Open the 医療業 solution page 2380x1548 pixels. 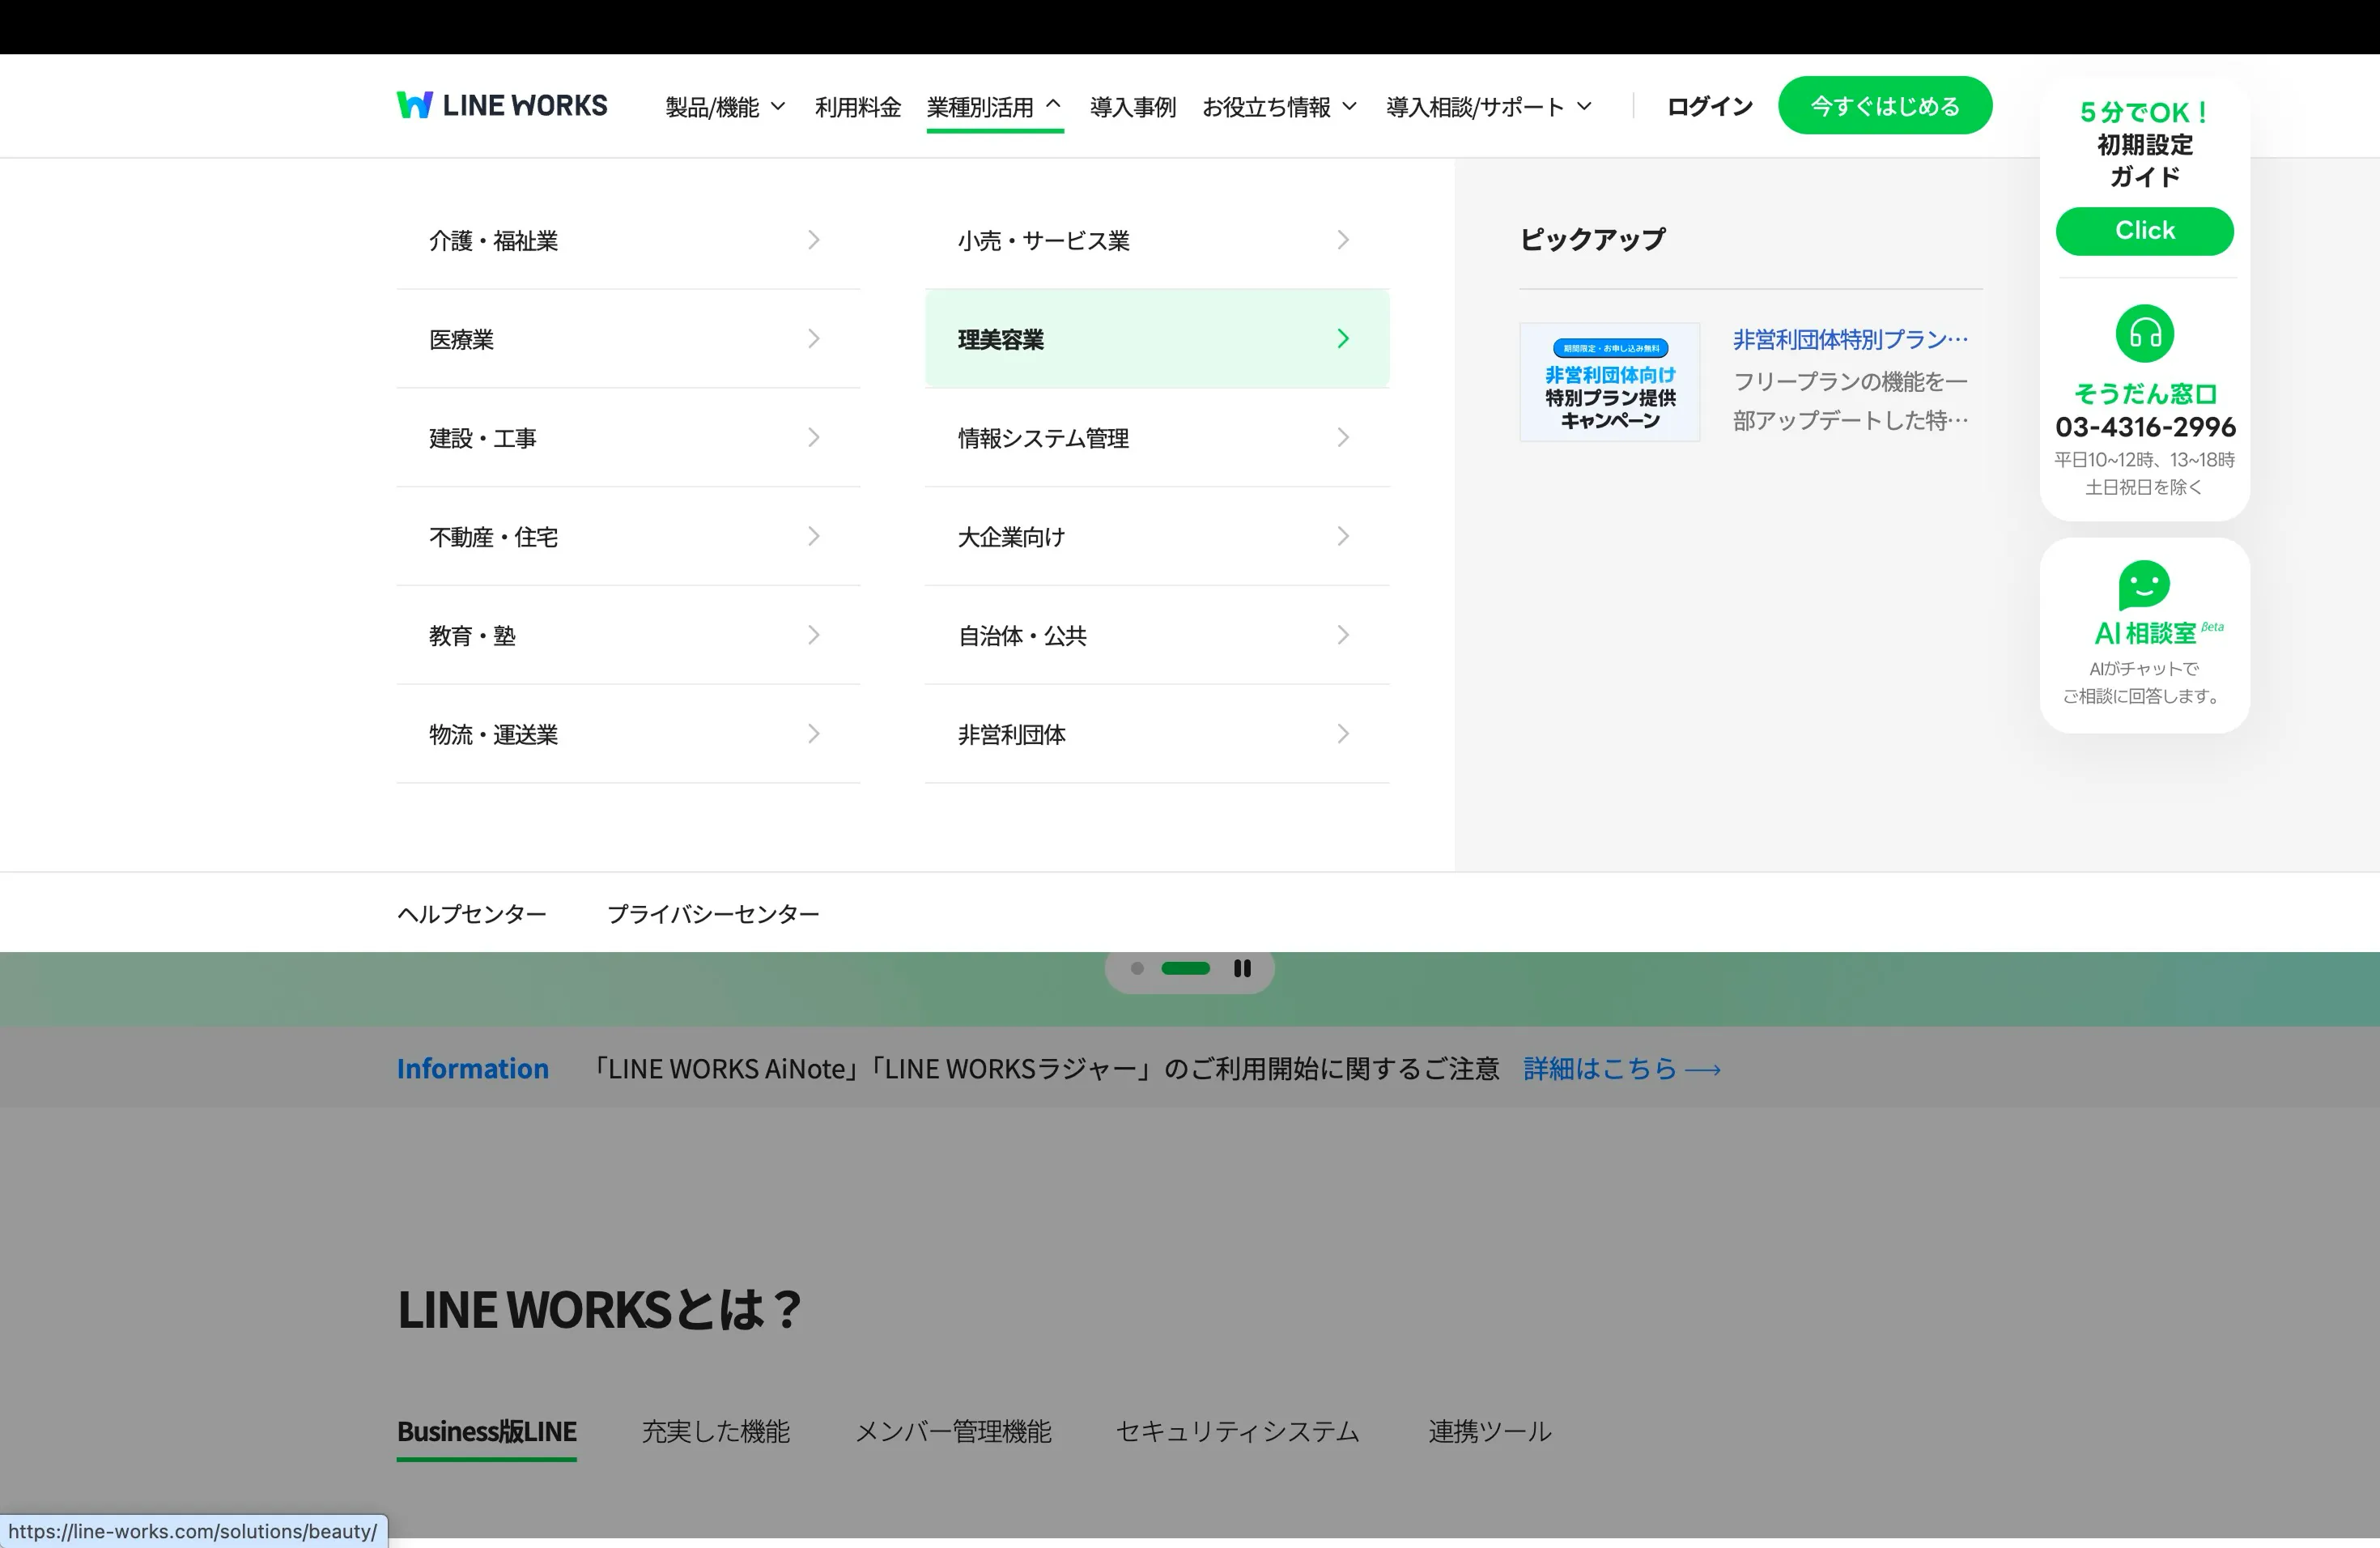[x=628, y=339]
